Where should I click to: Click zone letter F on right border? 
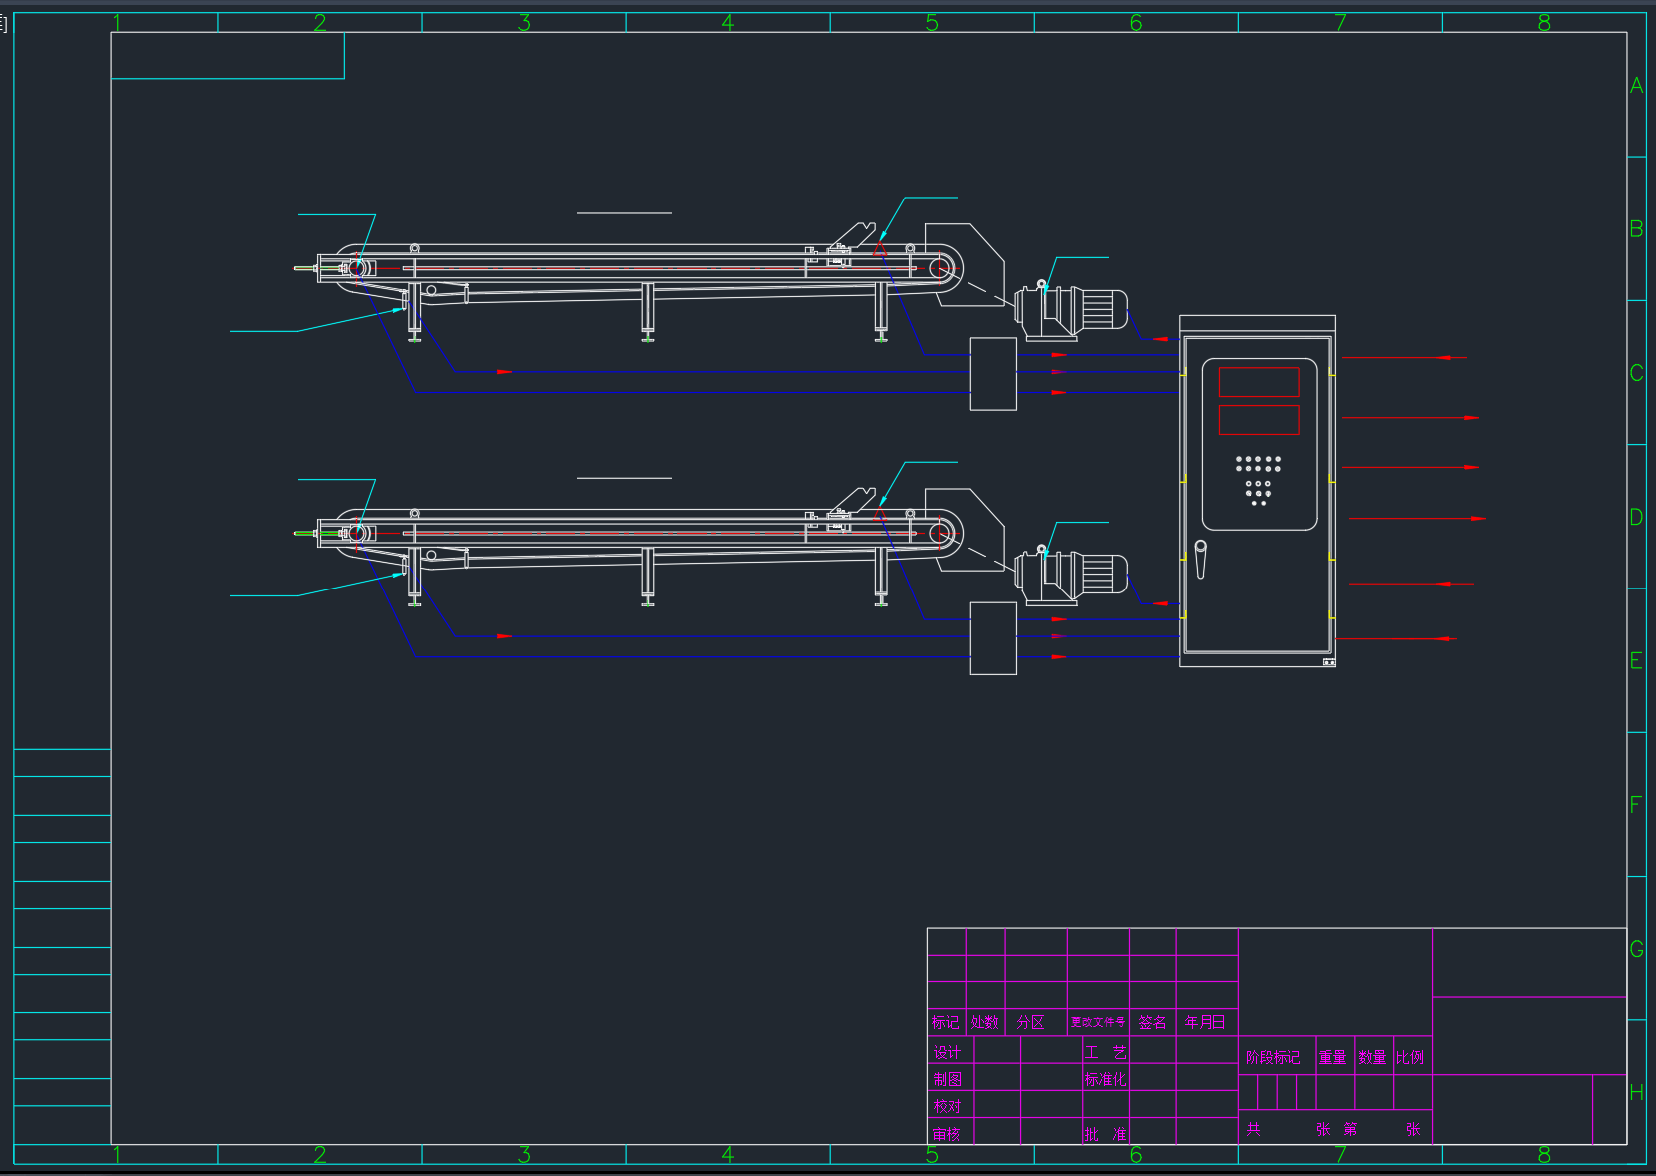pos(1636,805)
